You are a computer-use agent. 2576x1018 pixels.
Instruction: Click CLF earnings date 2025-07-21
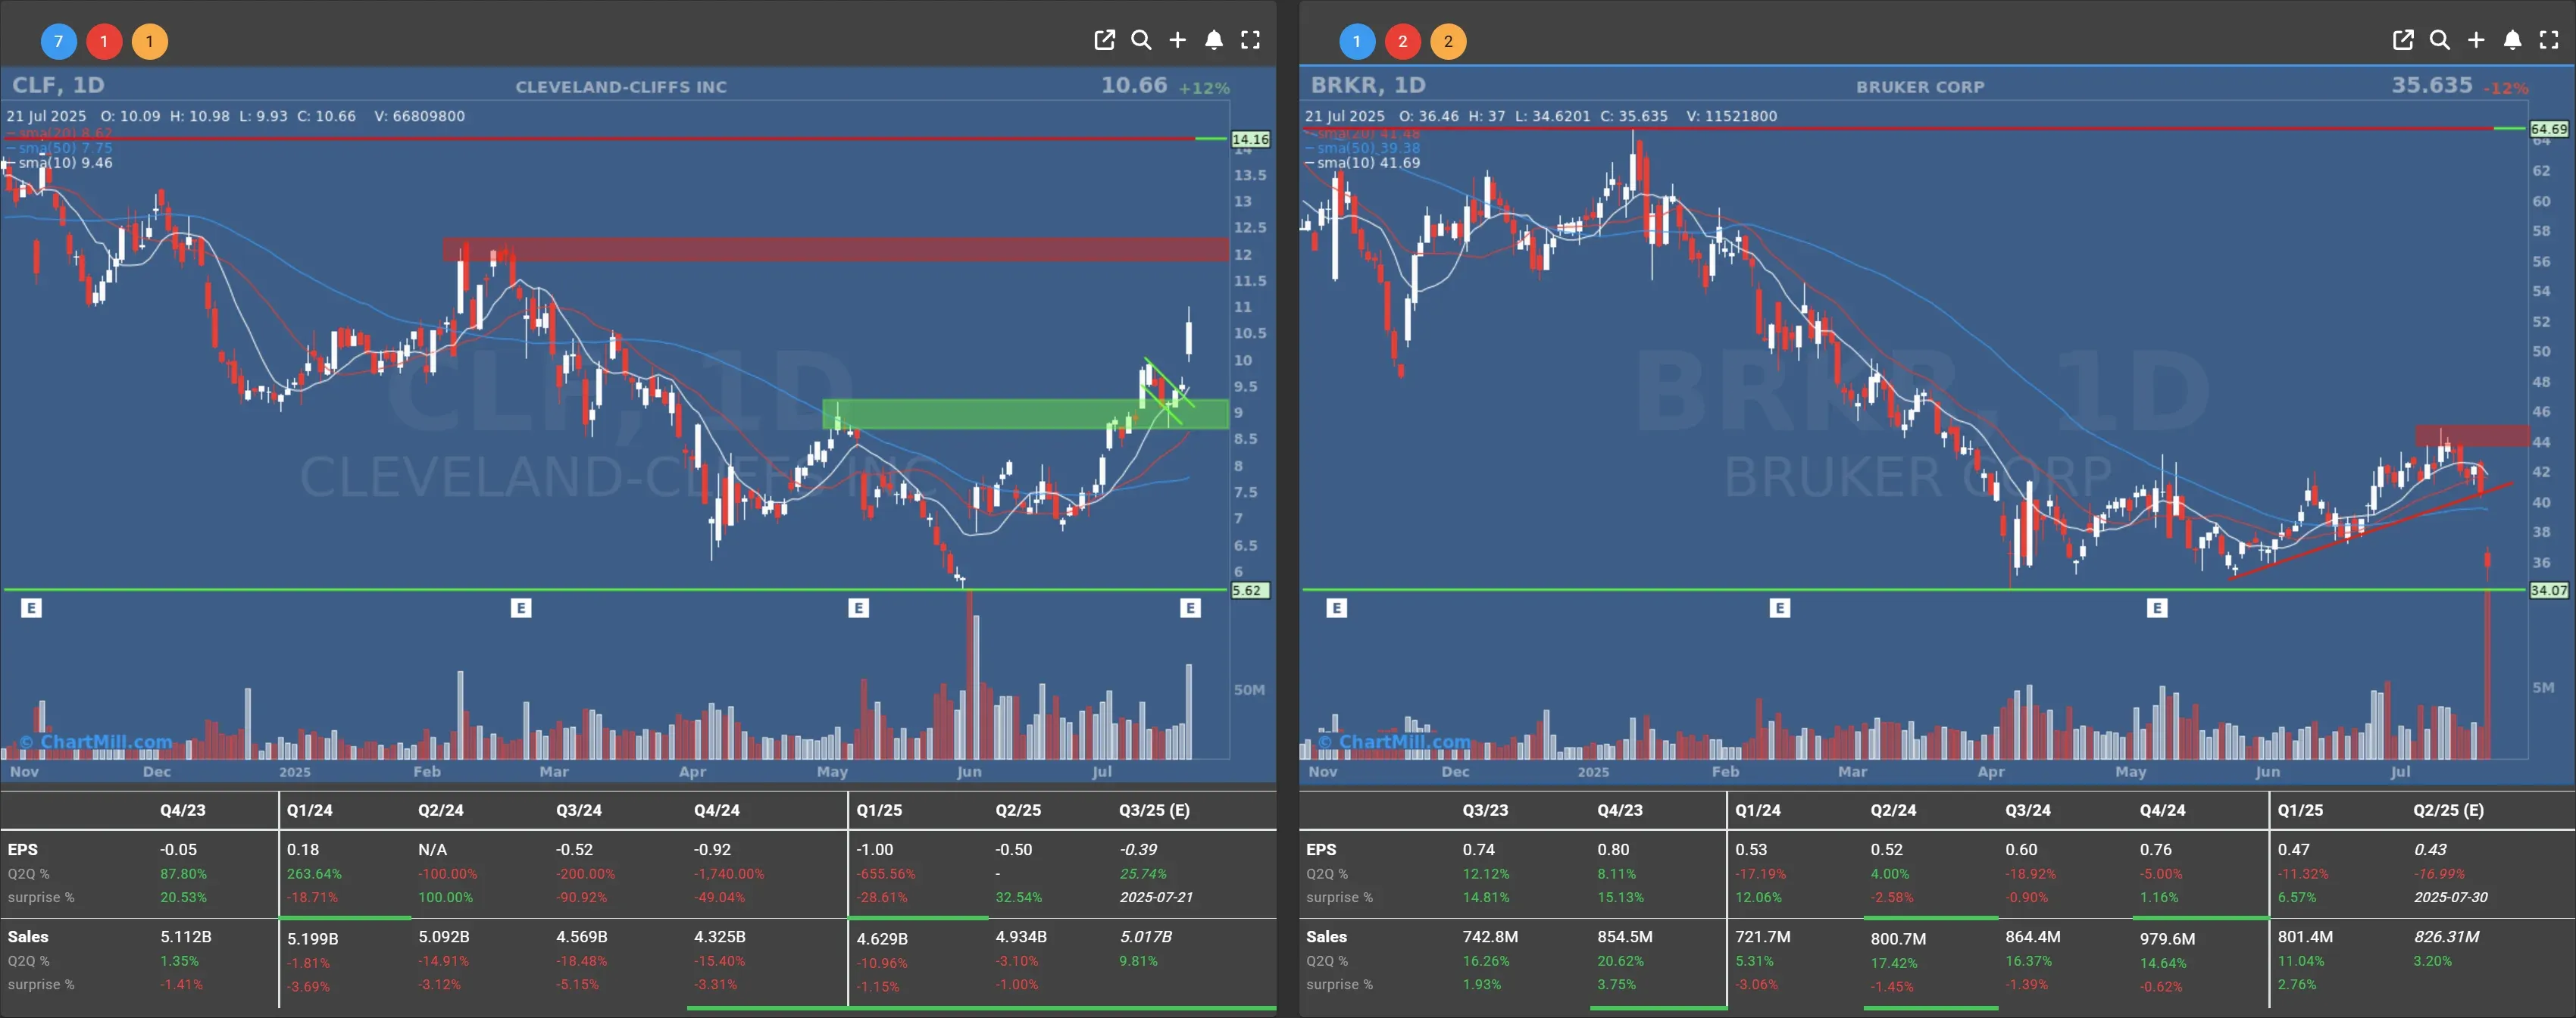[1156, 897]
